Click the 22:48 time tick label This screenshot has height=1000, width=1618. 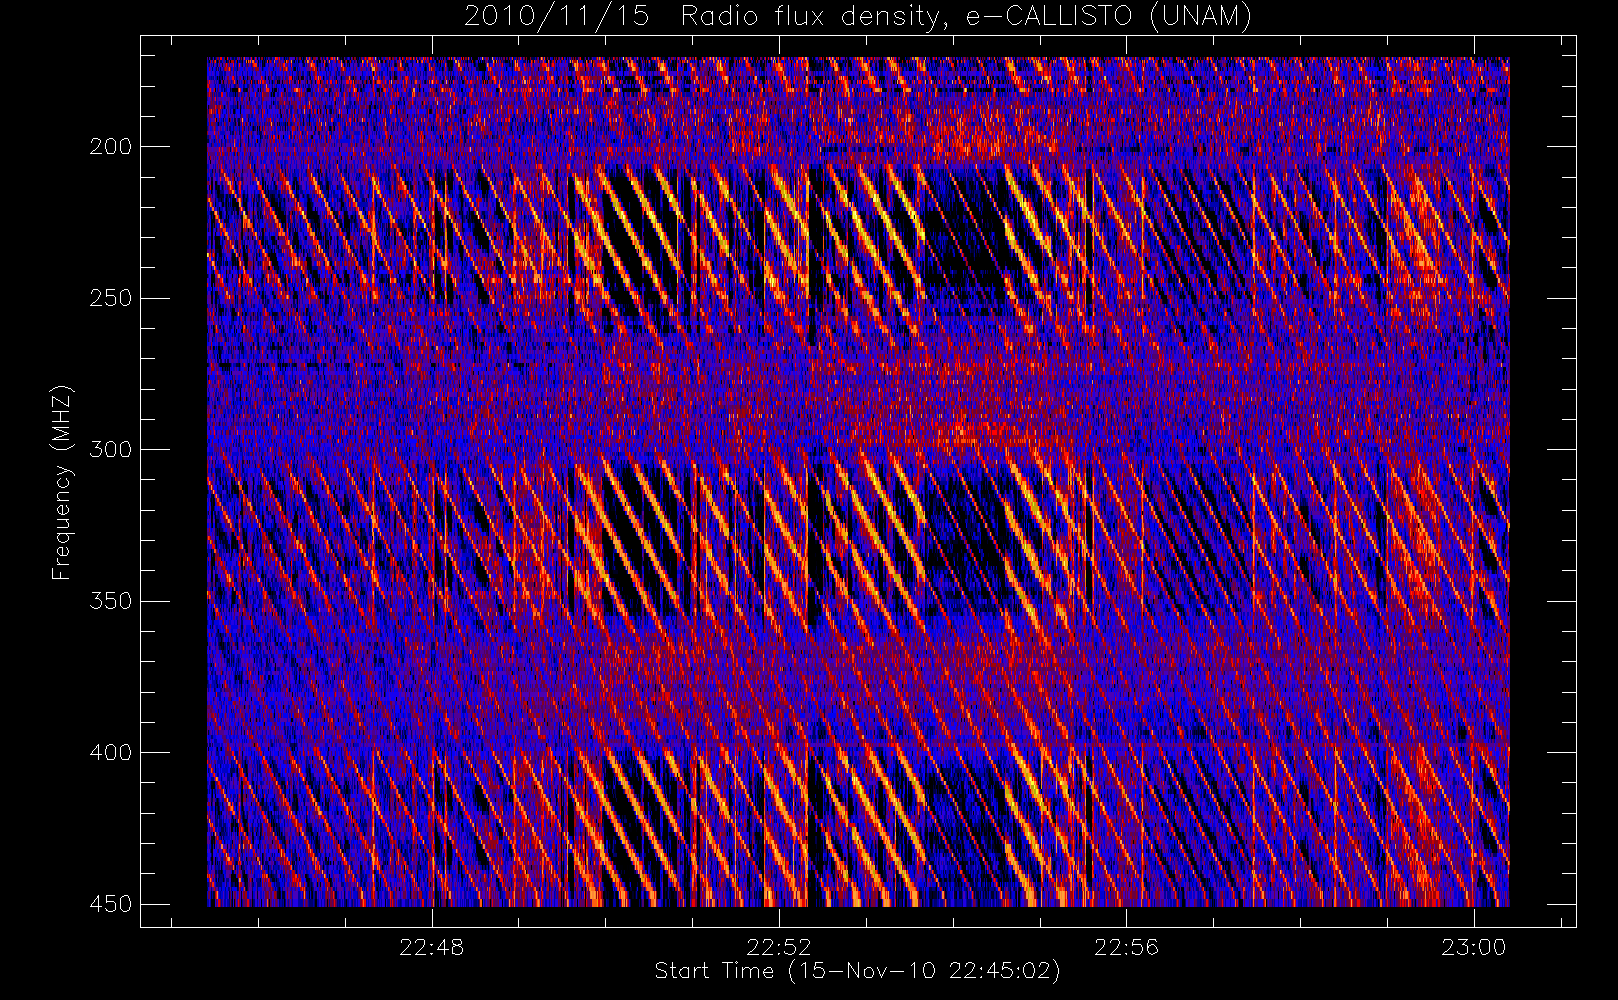pos(432,947)
